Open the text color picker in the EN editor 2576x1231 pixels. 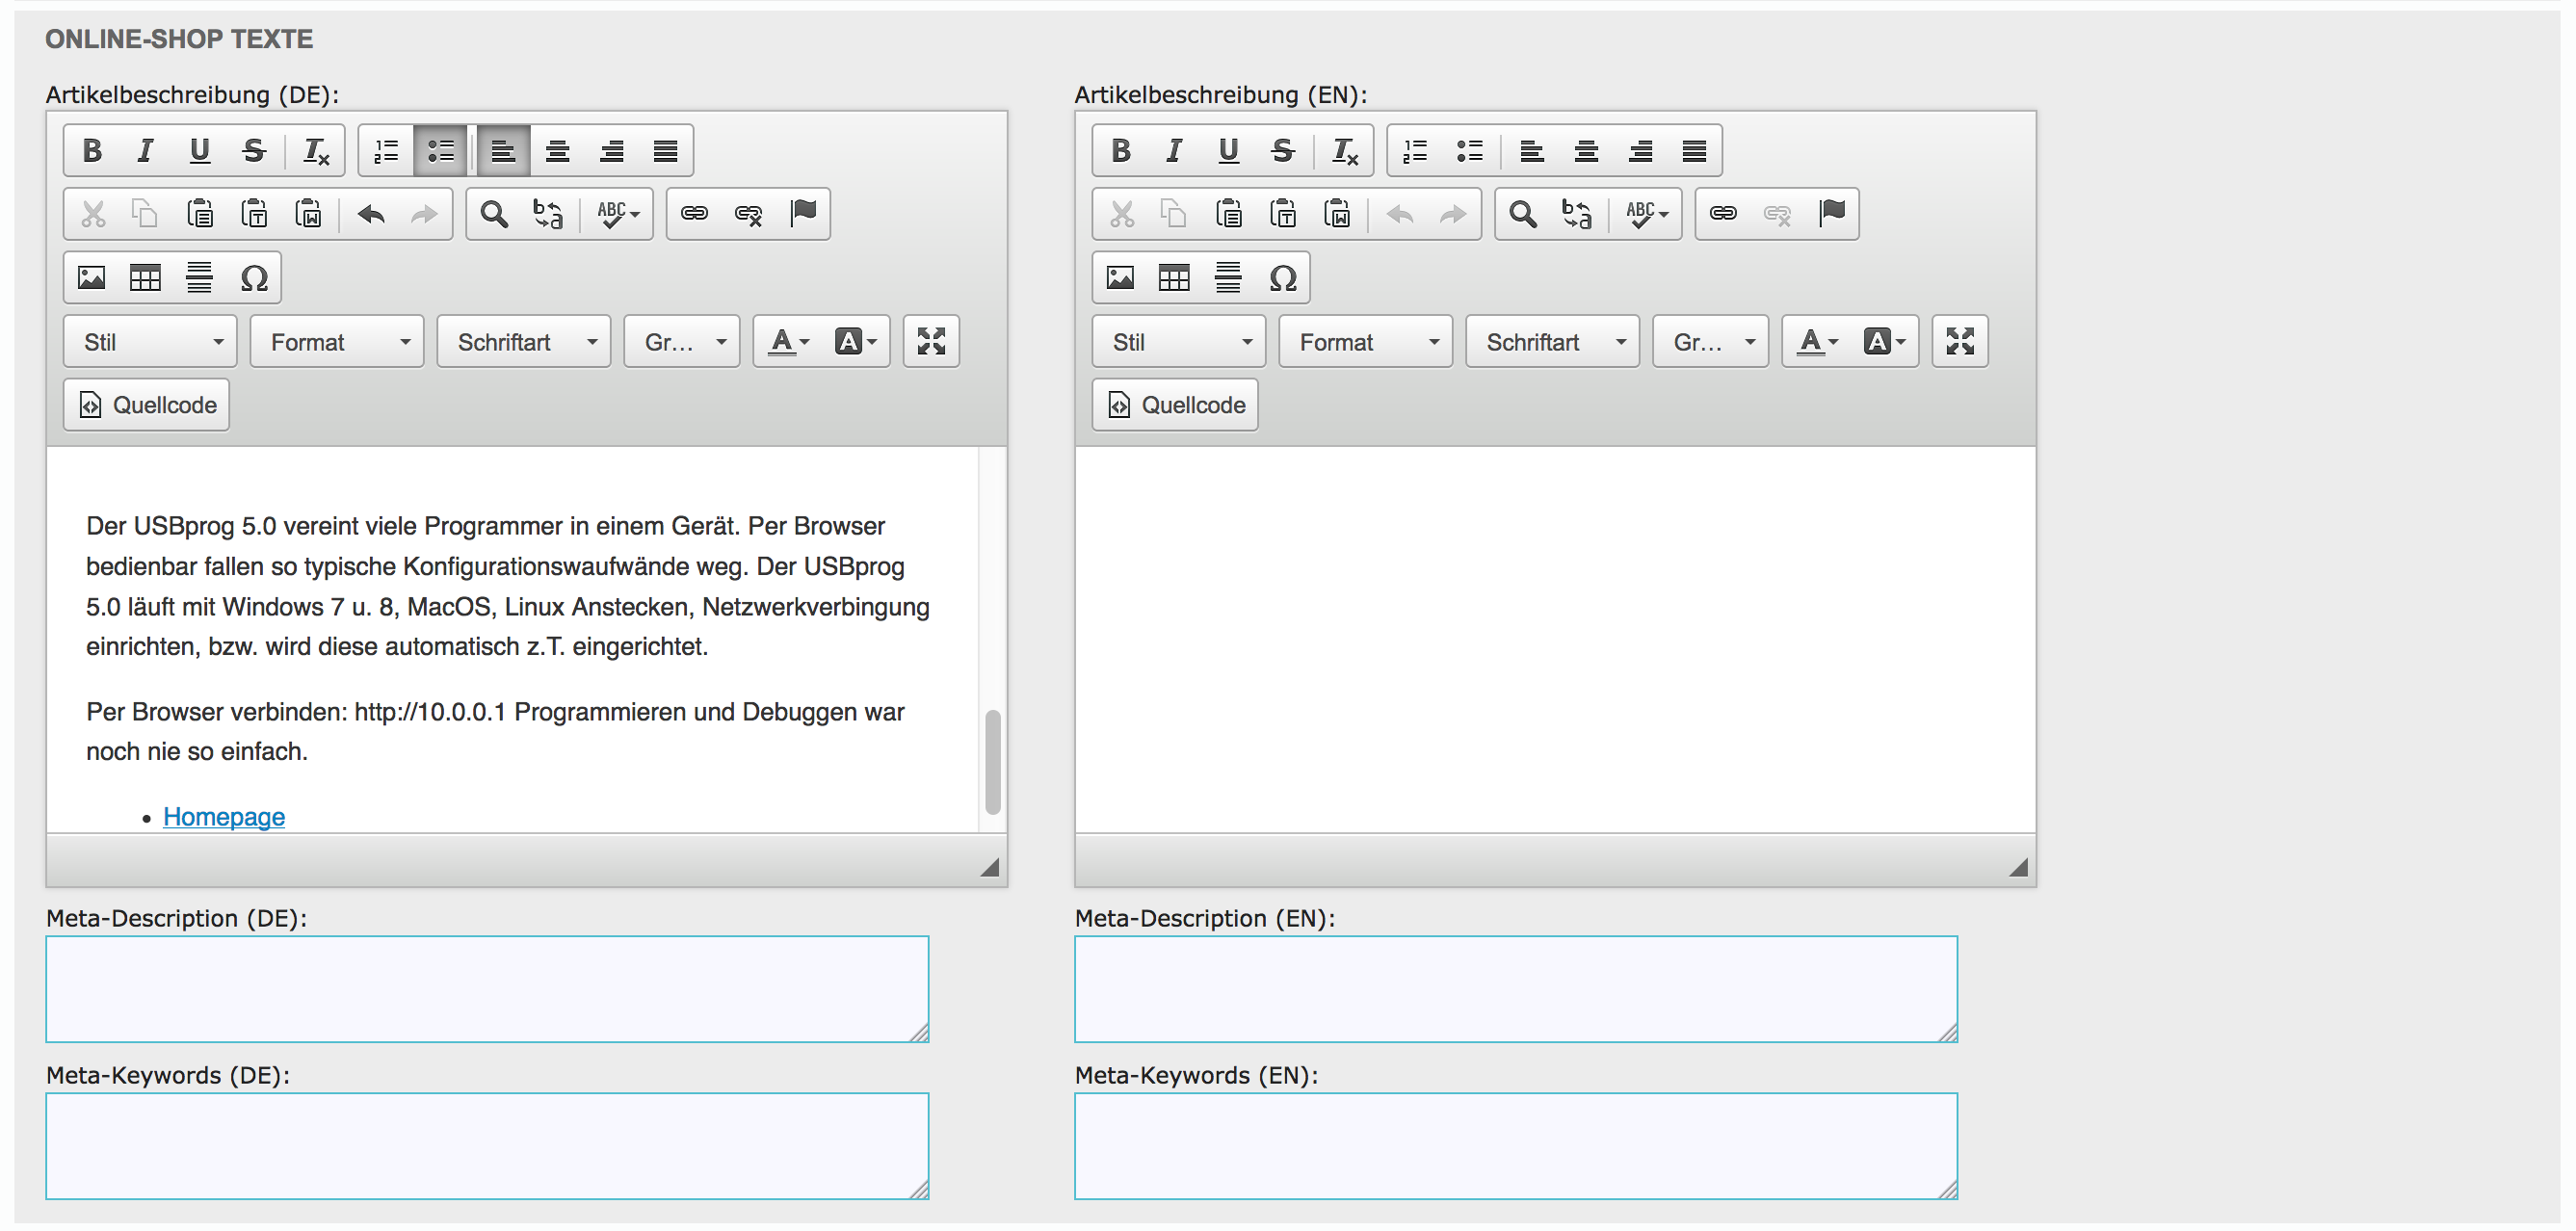click(1817, 342)
